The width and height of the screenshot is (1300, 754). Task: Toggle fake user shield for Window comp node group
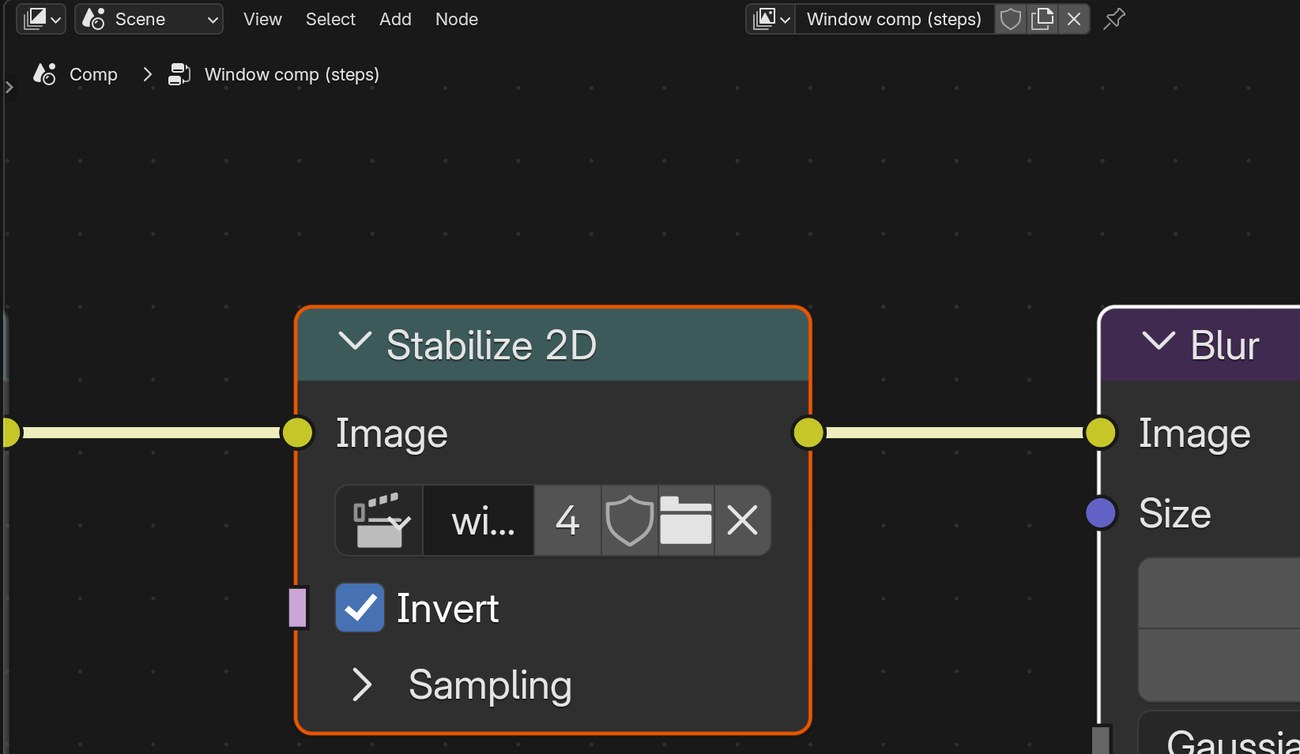tap(1011, 19)
